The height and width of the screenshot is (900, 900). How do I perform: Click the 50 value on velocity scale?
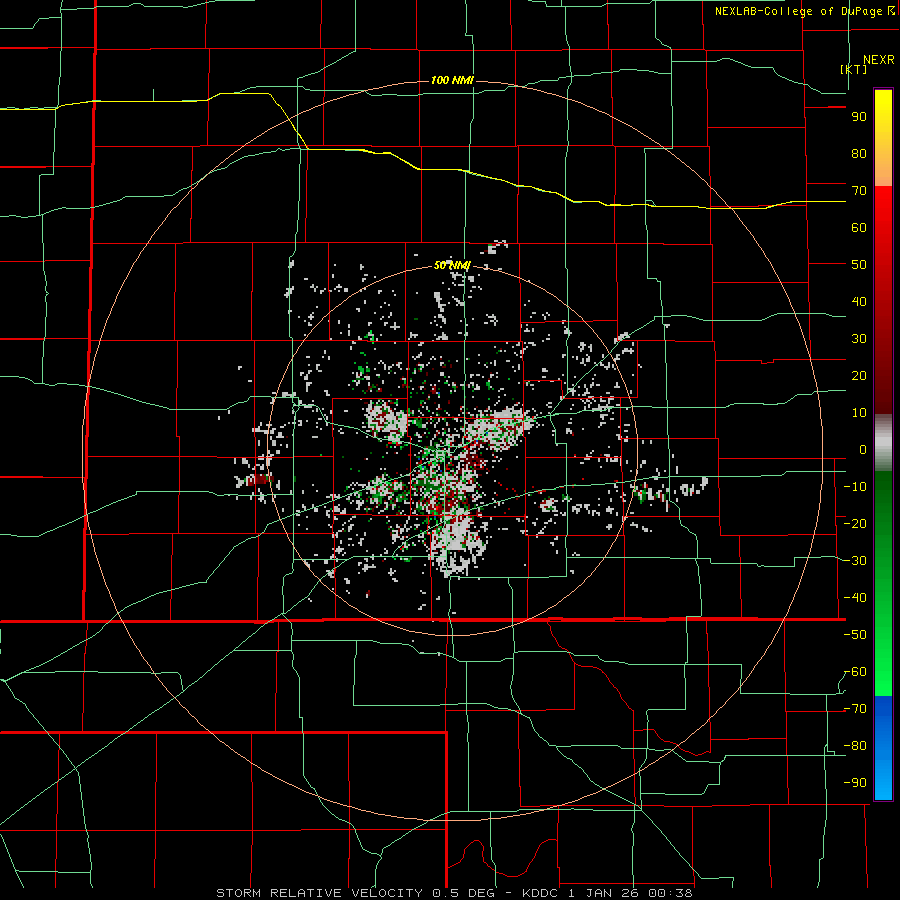tap(859, 265)
